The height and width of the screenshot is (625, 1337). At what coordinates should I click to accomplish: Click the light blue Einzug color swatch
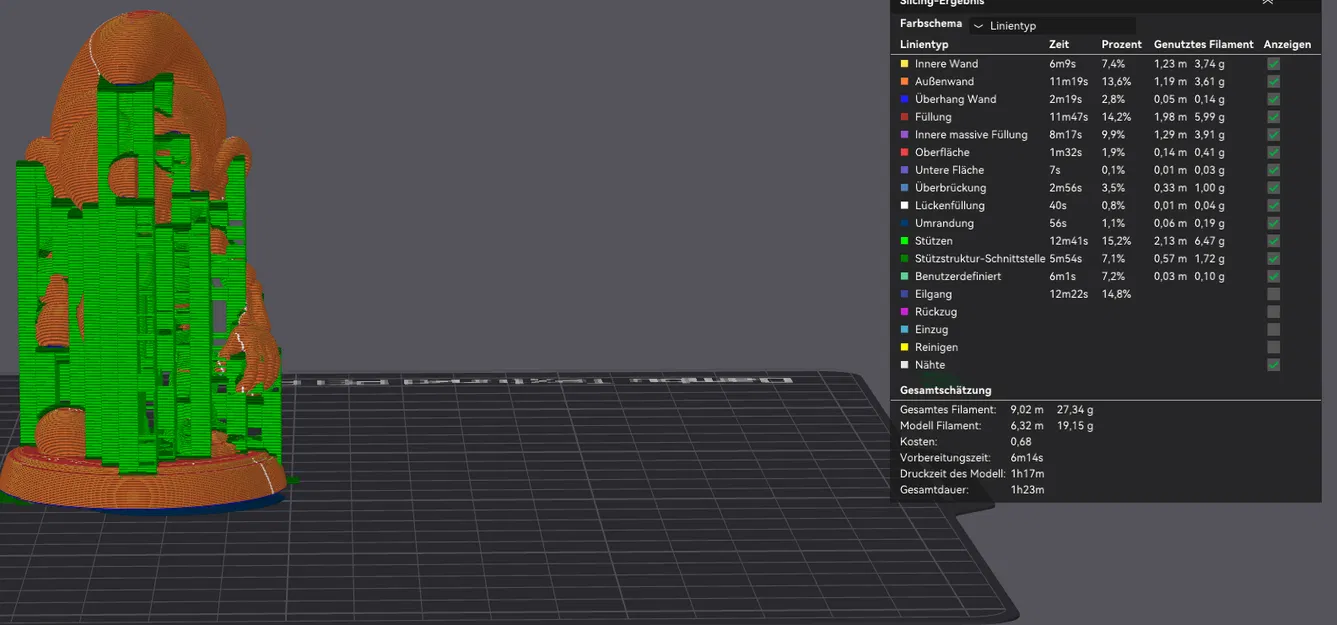pyautogui.click(x=904, y=329)
